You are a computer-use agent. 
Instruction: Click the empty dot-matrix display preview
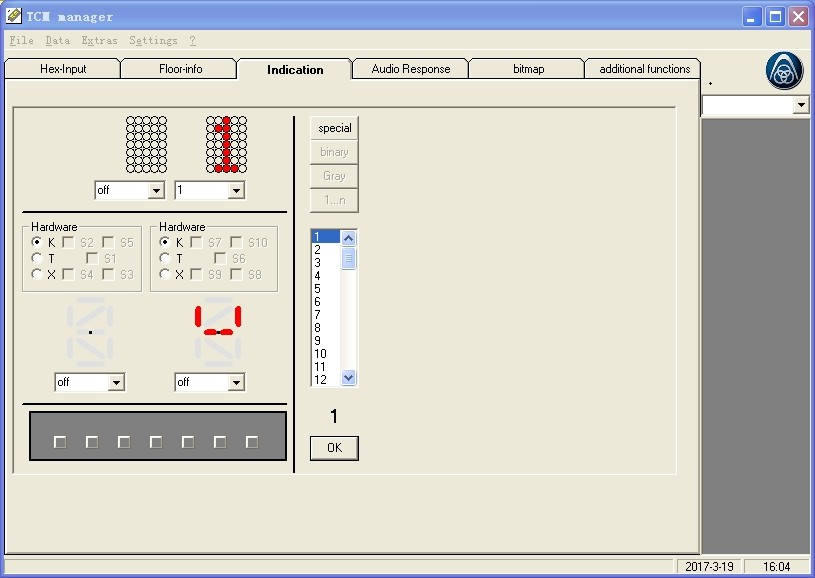pyautogui.click(x=146, y=145)
